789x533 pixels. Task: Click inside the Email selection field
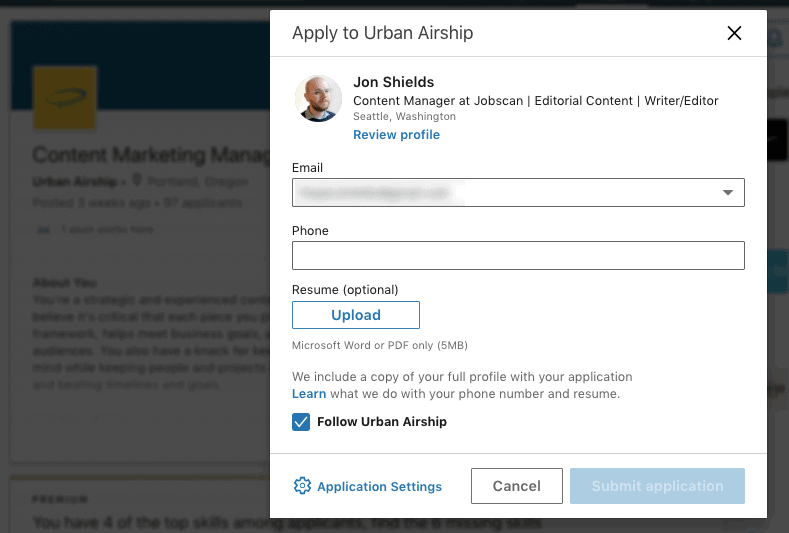point(500,193)
